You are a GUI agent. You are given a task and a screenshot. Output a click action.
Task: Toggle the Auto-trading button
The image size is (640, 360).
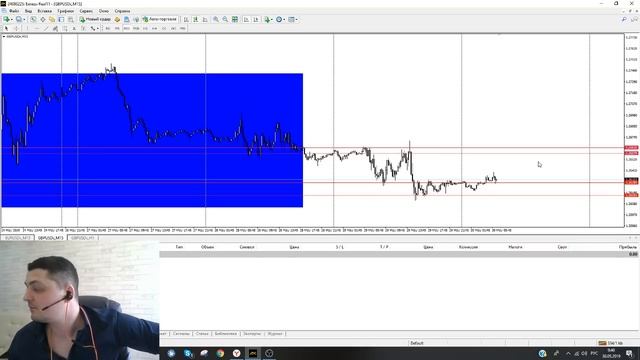click(160, 19)
